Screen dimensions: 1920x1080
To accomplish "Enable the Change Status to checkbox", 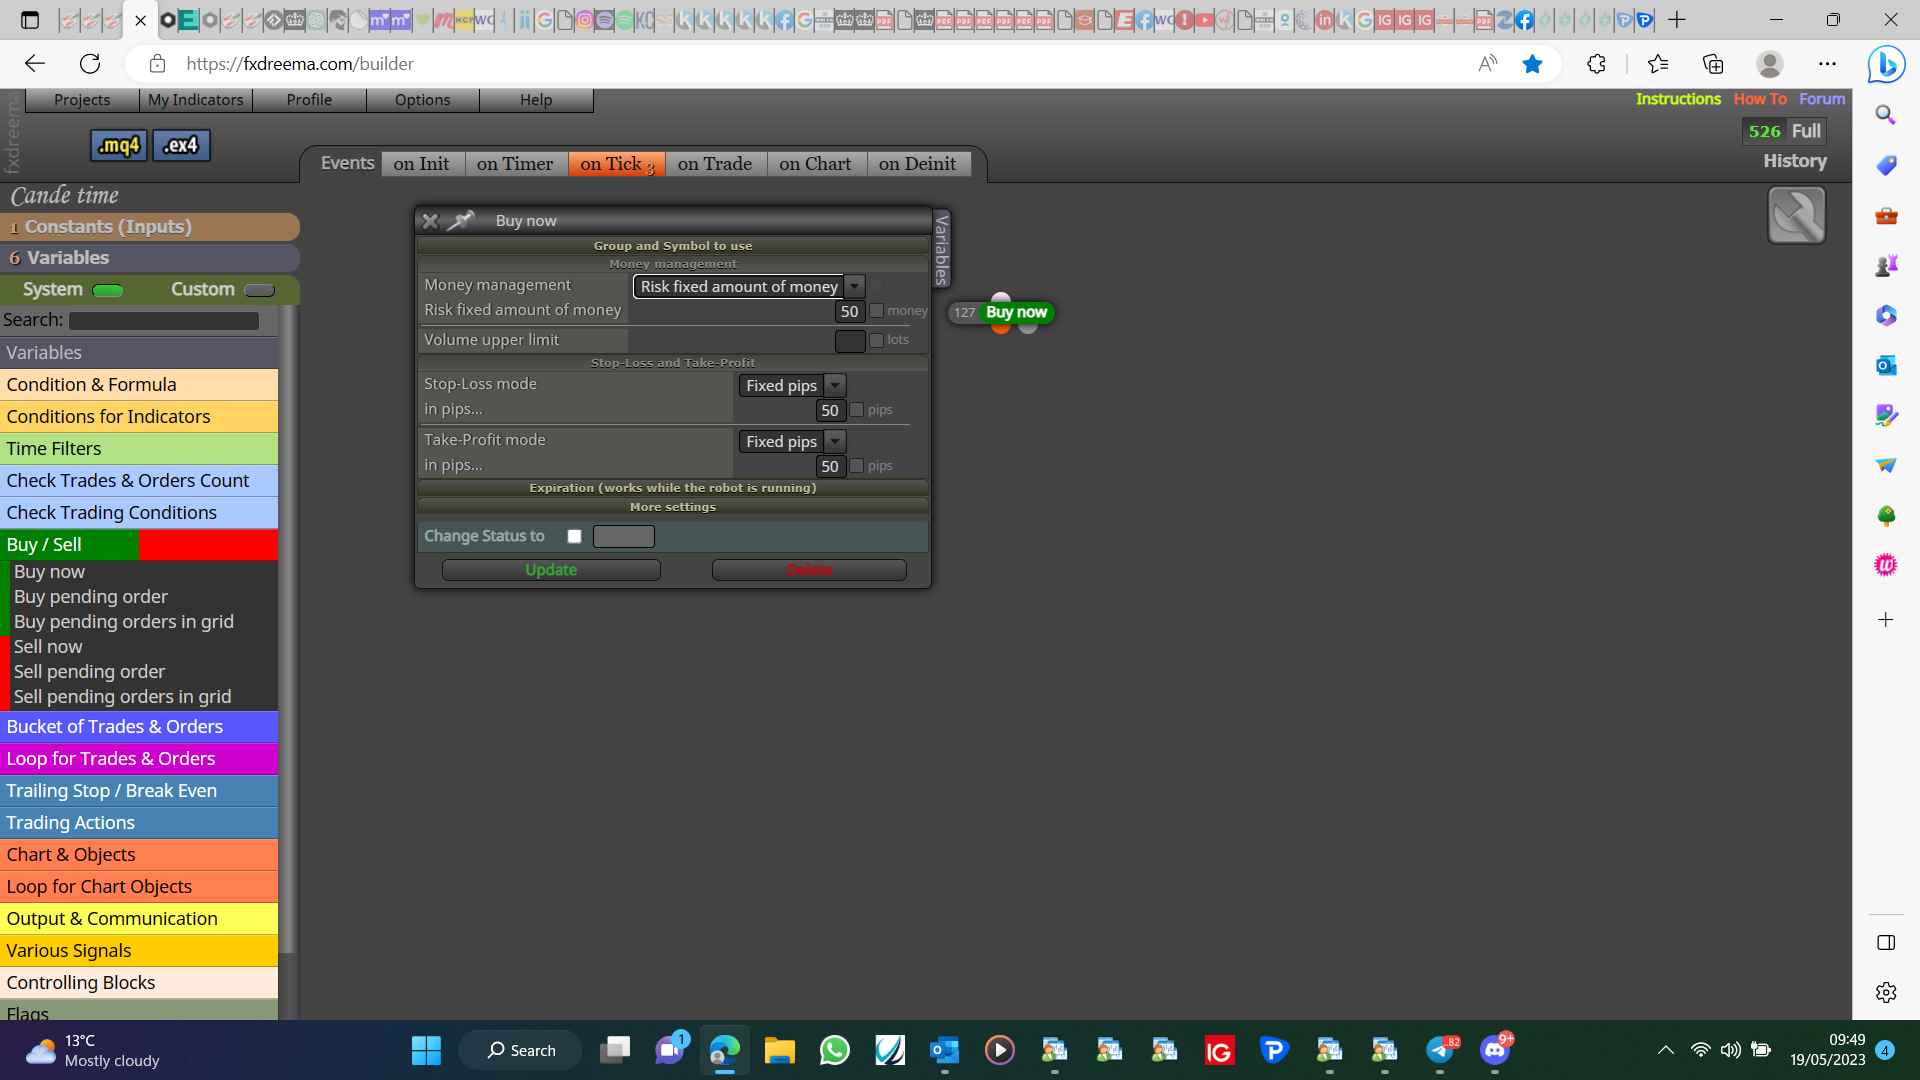I will pyautogui.click(x=574, y=536).
